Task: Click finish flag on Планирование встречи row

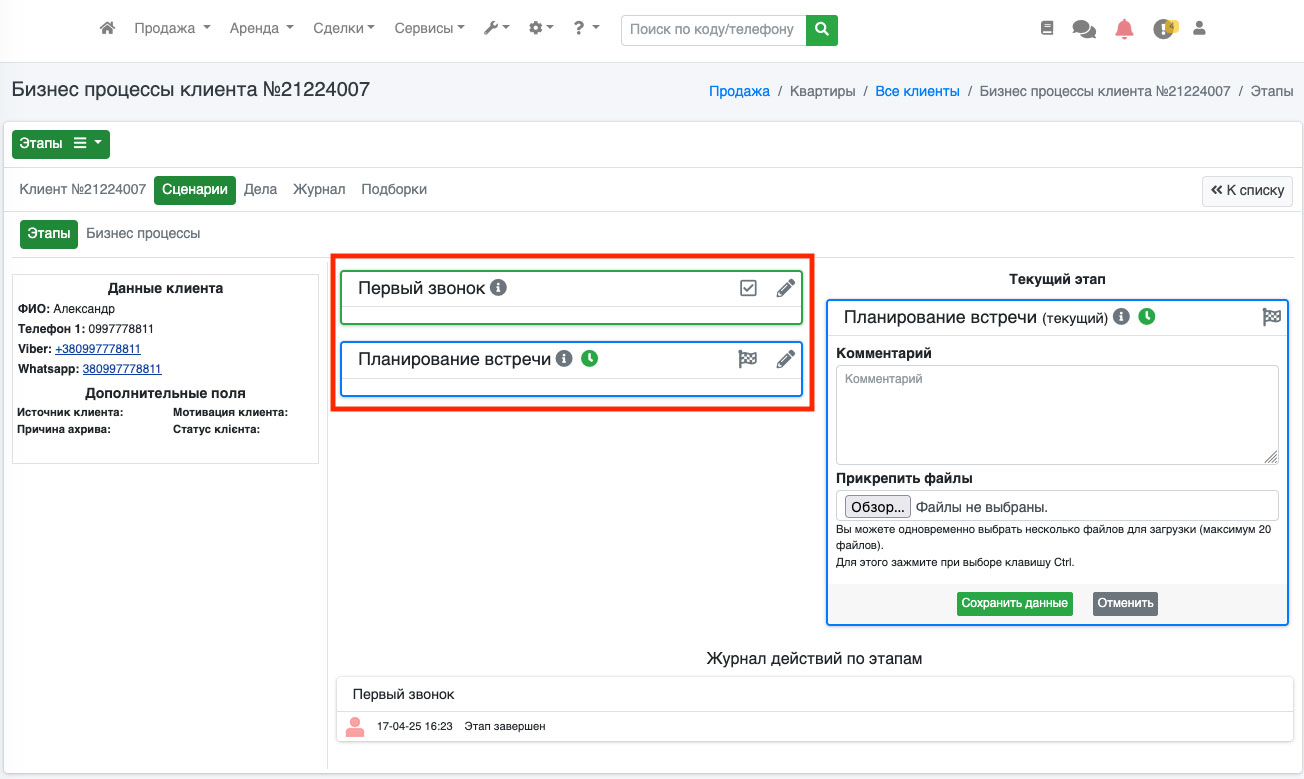Action: click(747, 359)
